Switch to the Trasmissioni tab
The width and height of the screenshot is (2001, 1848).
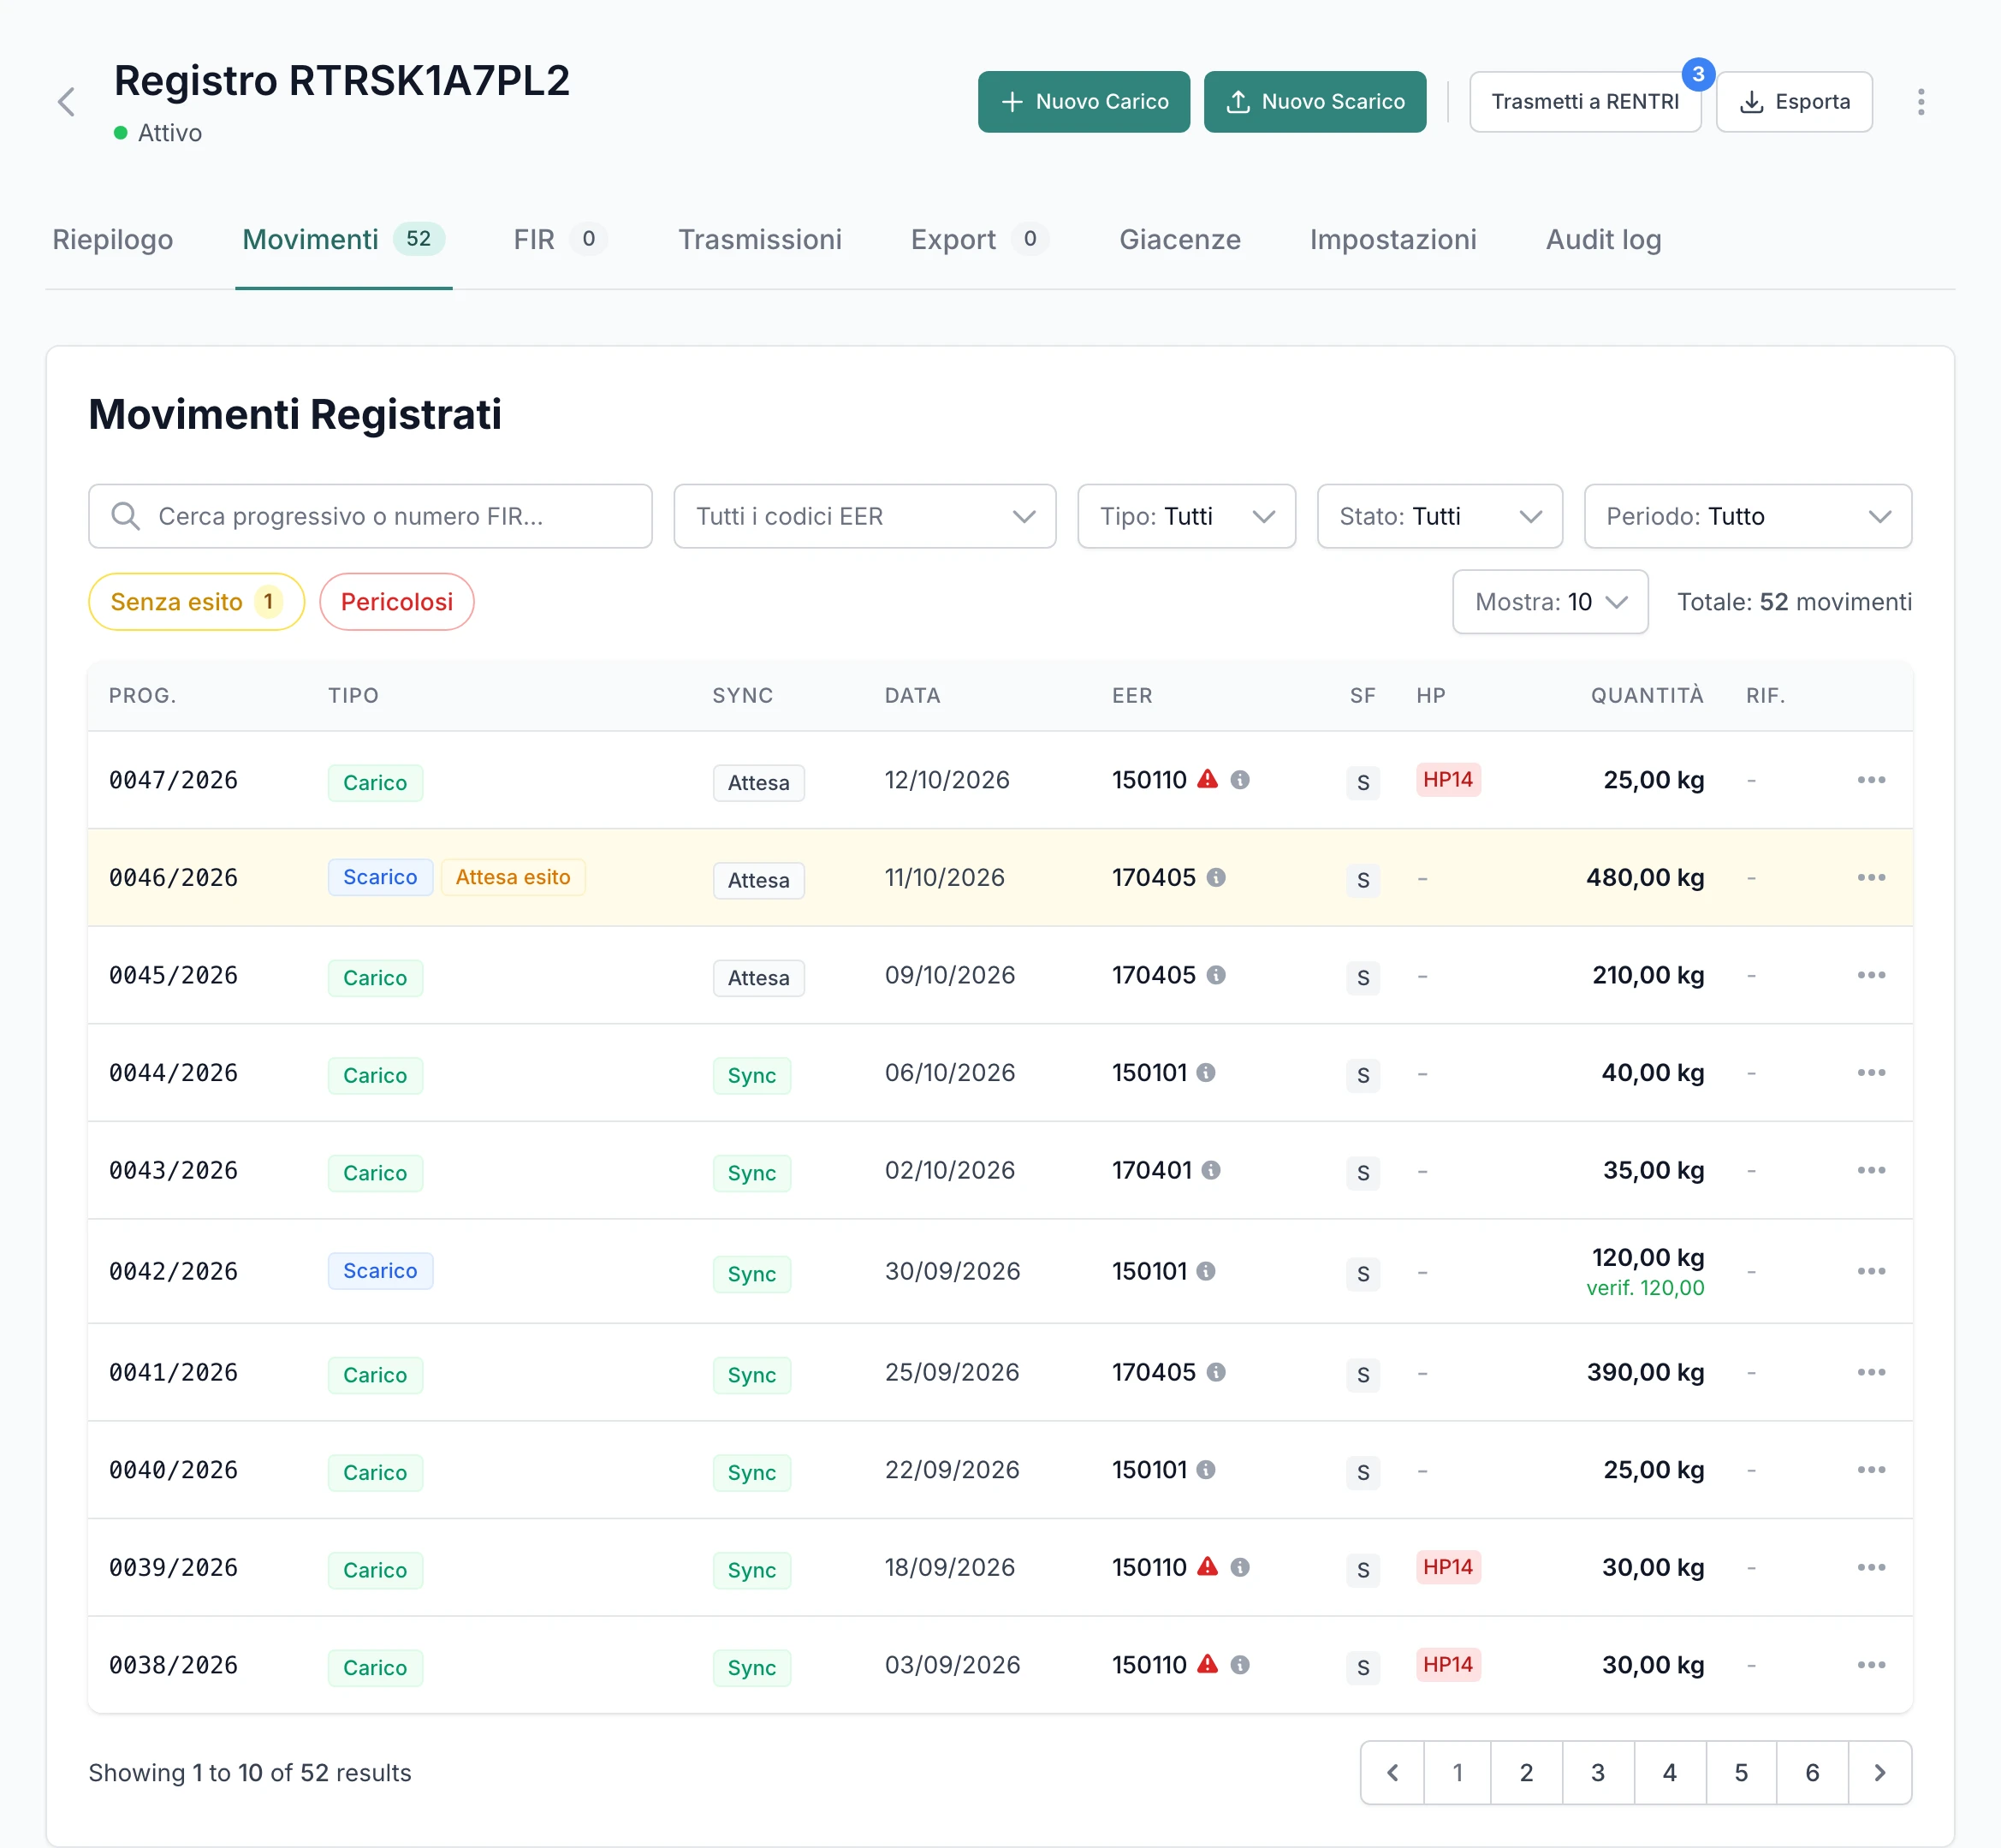(760, 240)
